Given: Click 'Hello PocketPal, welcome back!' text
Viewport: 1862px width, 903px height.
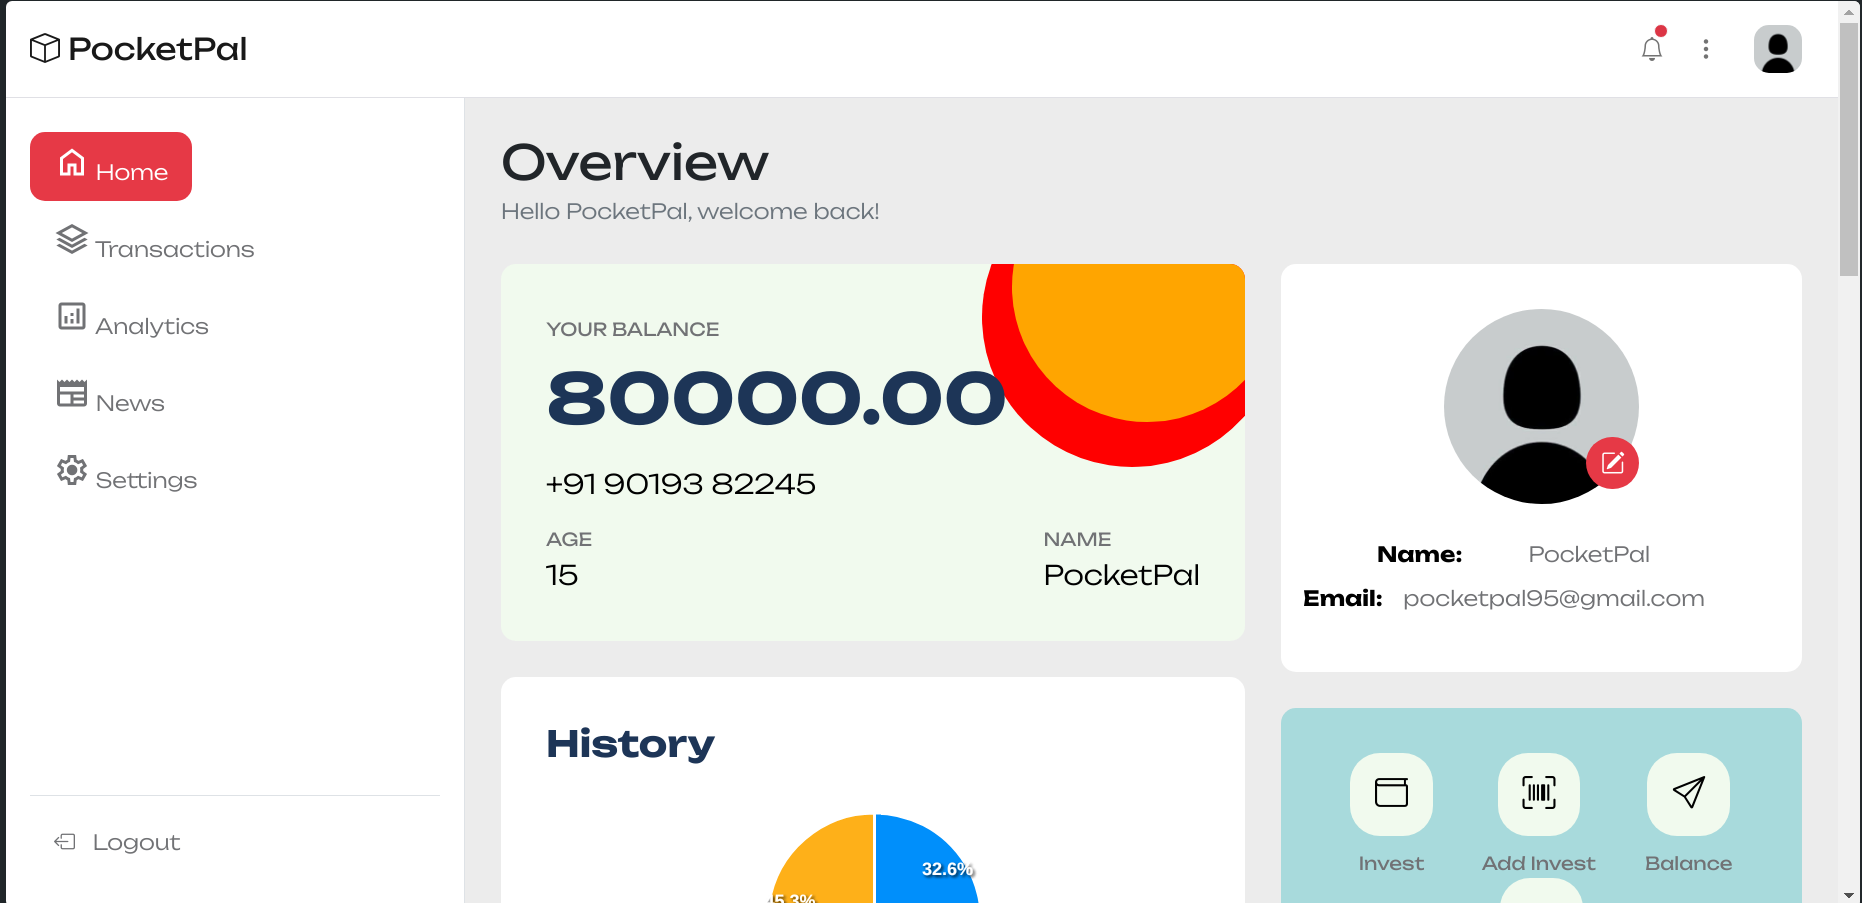Looking at the screenshot, I should [x=690, y=212].
